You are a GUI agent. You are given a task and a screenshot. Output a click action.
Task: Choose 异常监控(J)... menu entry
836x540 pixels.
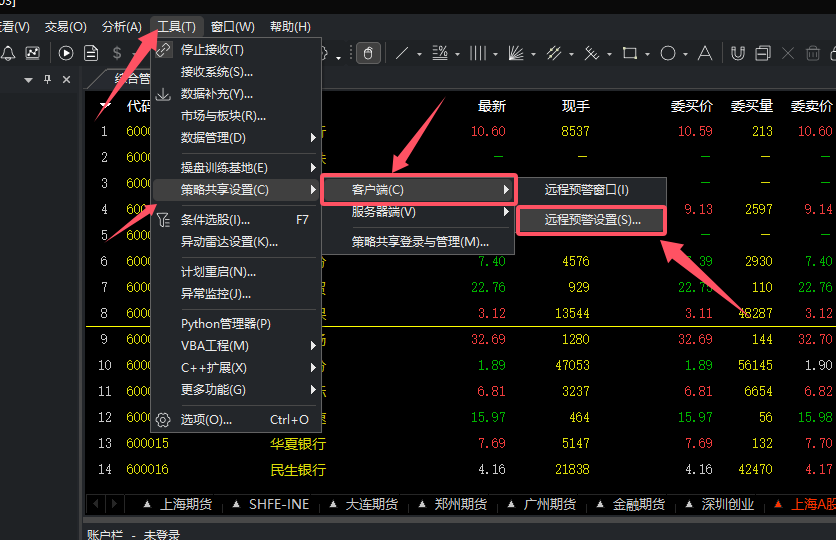click(x=237, y=293)
